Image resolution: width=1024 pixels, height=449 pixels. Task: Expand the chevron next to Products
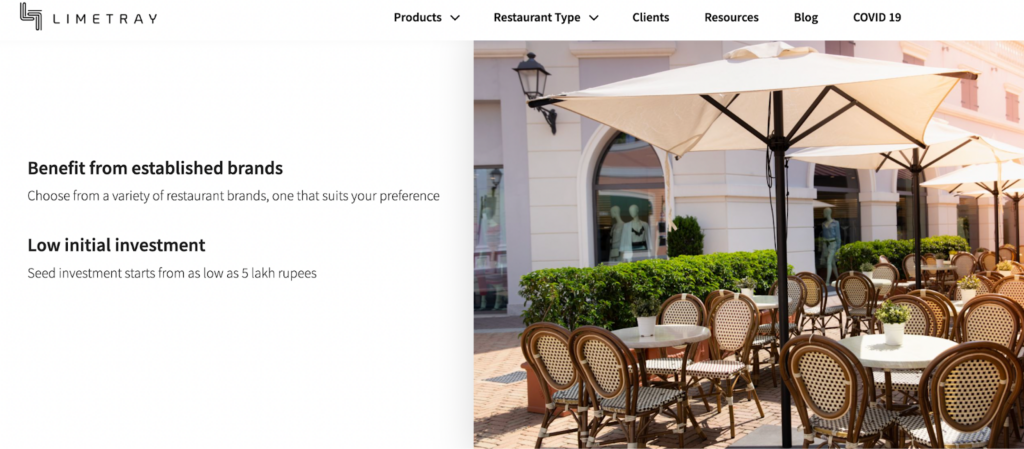[x=455, y=18]
